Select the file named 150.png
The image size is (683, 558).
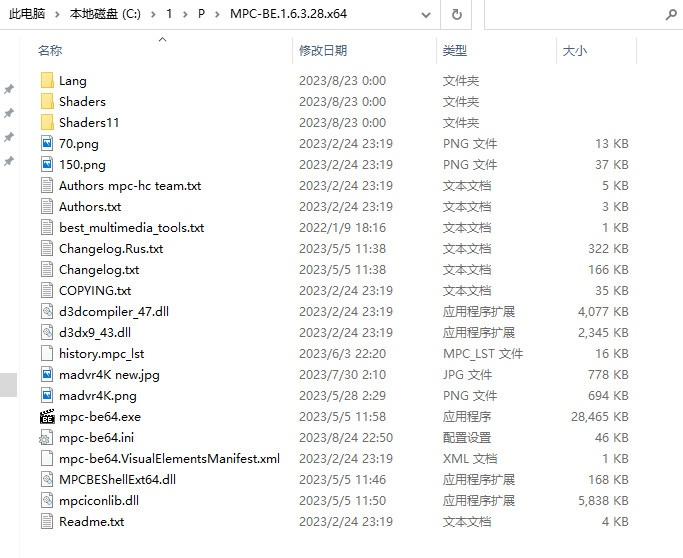82,165
